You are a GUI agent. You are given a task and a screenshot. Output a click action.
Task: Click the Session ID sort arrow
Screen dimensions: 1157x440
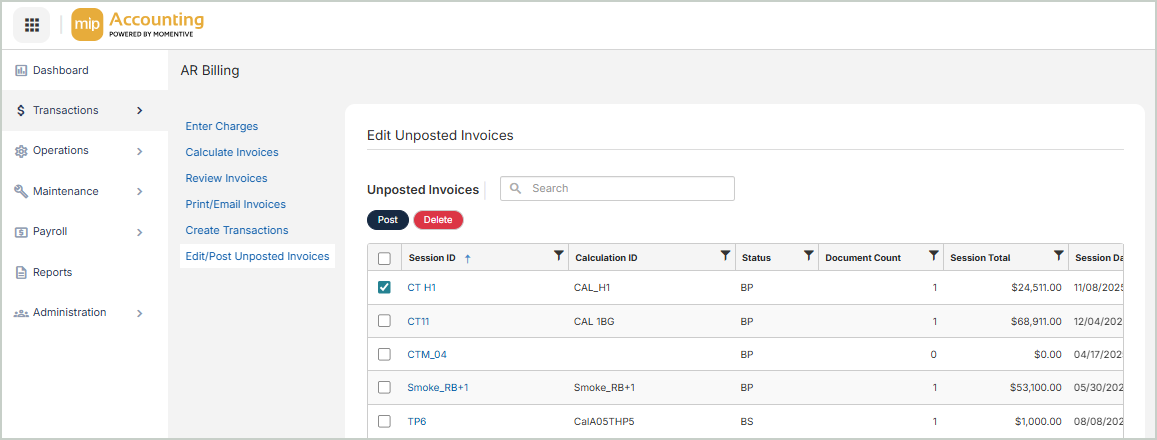tap(468, 258)
